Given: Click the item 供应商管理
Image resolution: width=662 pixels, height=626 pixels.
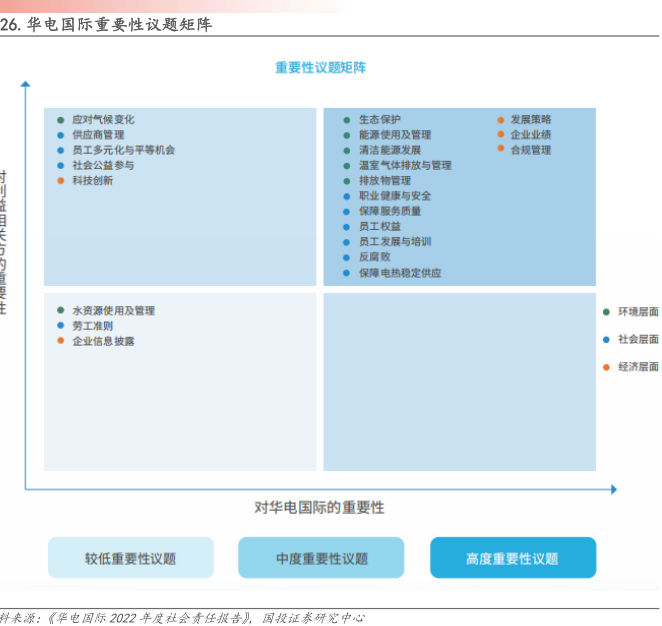Looking at the screenshot, I should (98, 135).
